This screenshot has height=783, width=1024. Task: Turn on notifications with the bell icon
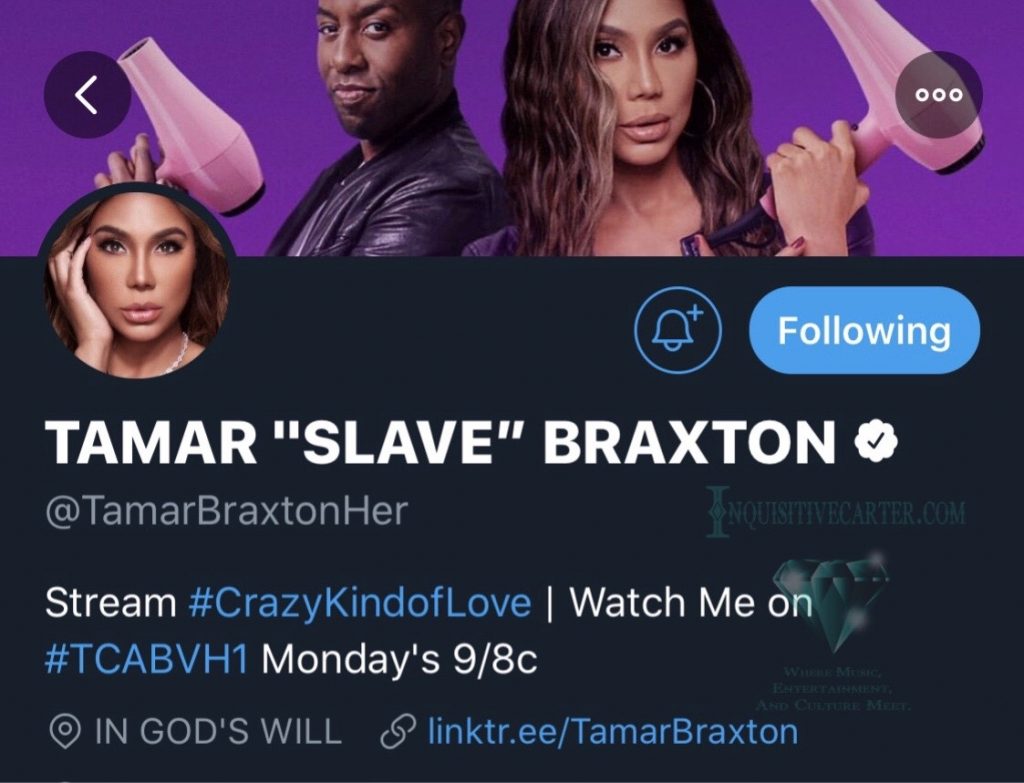[x=678, y=329]
